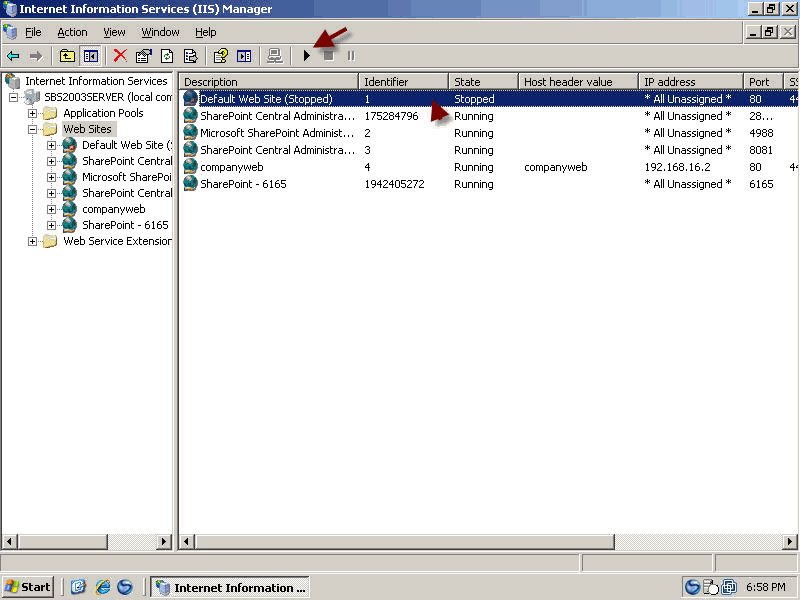Image resolution: width=800 pixels, height=600 pixels.
Task: Click the Default Web Site tree icon
Action: [70, 145]
